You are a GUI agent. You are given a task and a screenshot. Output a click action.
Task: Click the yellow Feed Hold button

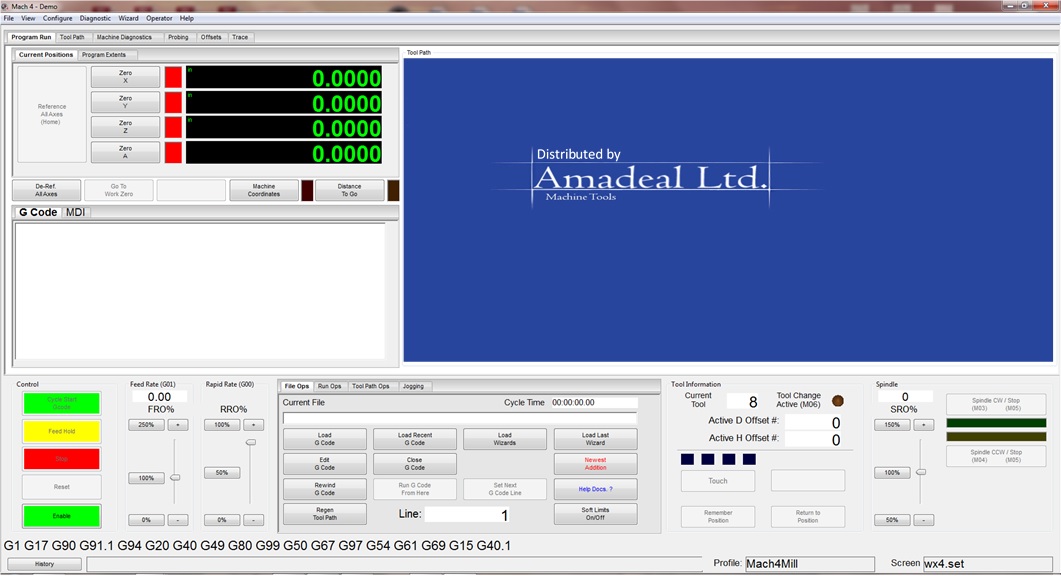point(62,431)
